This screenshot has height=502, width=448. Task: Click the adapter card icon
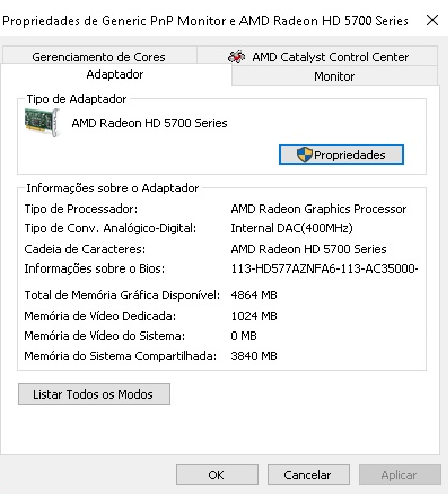(x=42, y=122)
